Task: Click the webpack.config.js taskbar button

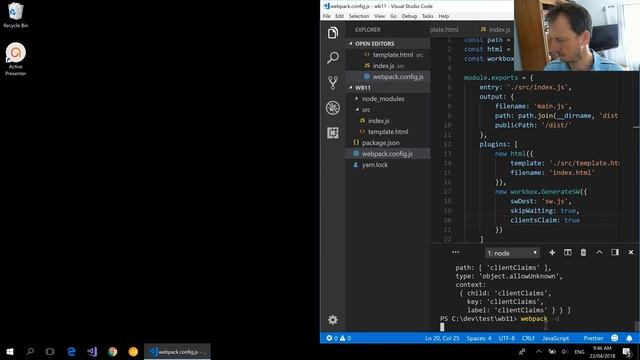Action: point(177,351)
